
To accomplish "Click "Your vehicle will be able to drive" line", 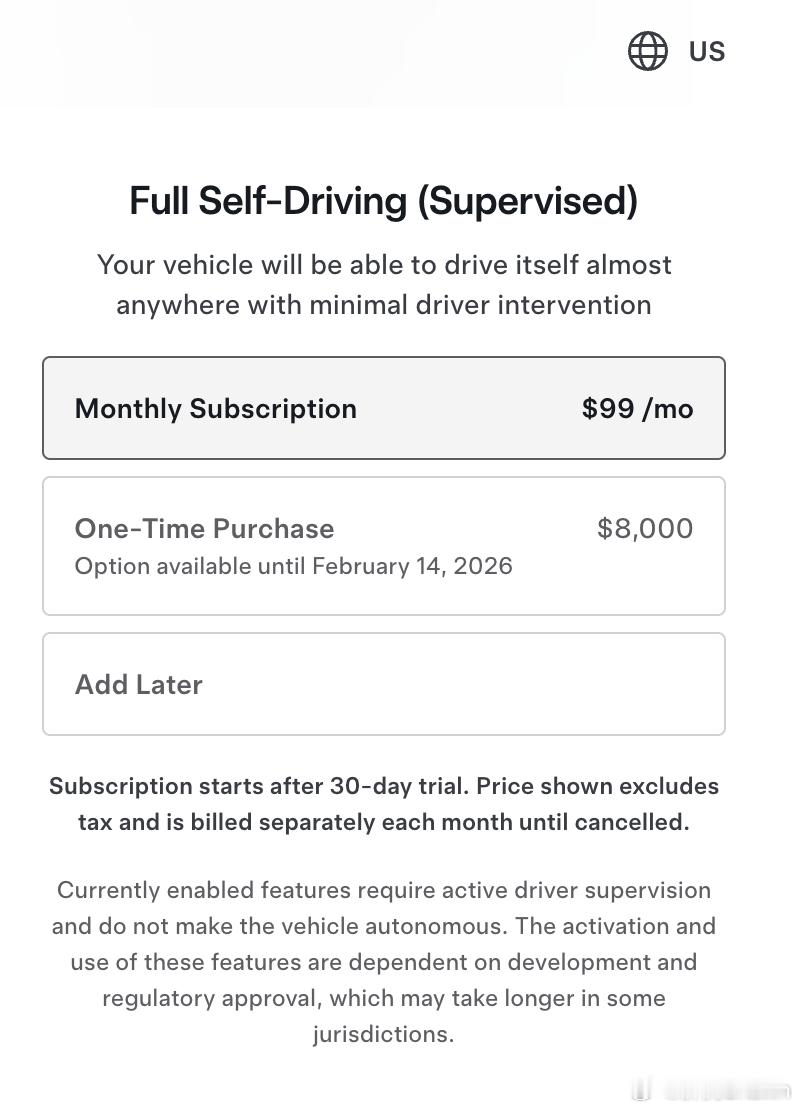I will pos(383,265).
